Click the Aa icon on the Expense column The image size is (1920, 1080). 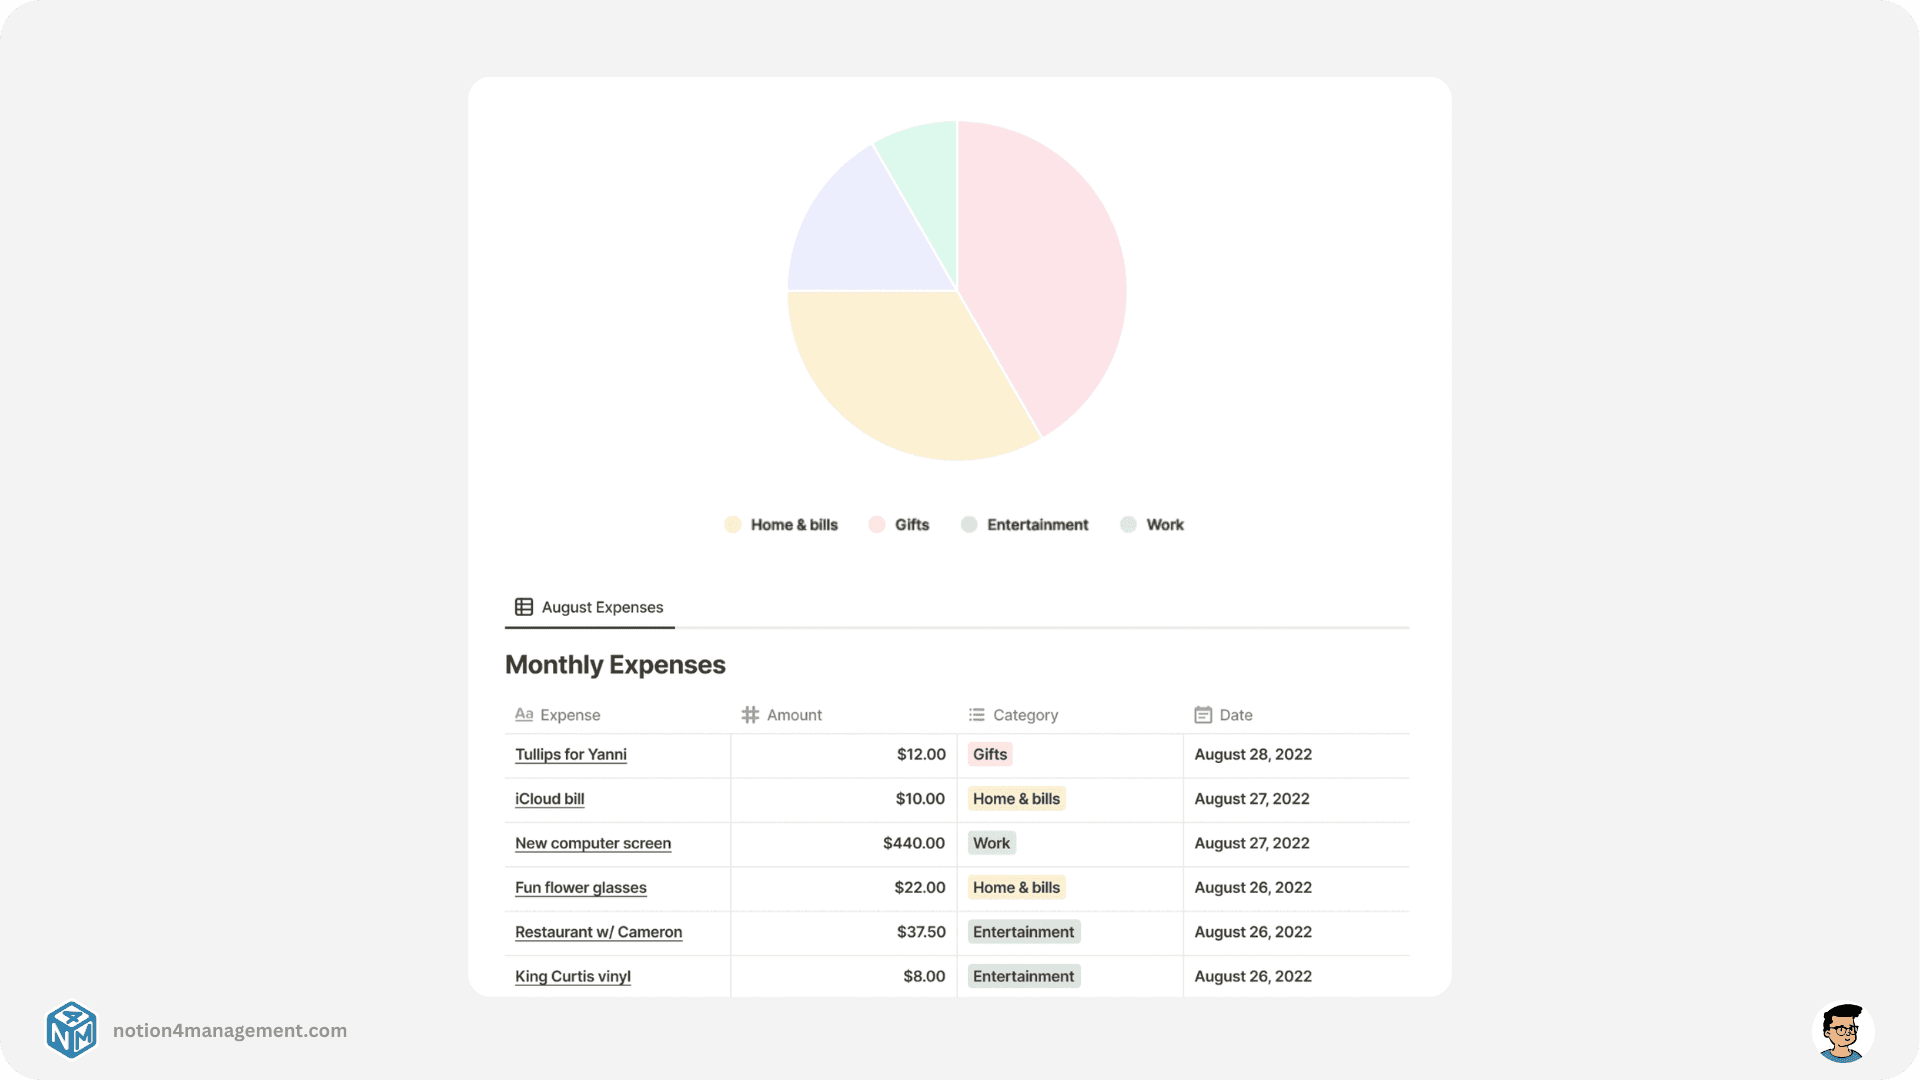(x=524, y=714)
